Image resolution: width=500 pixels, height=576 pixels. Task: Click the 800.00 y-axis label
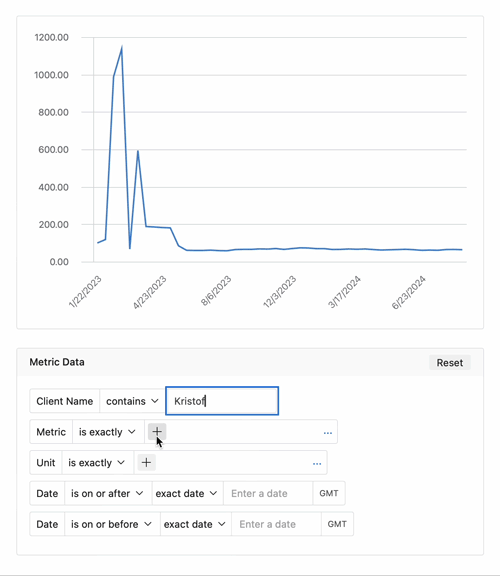pos(53,112)
